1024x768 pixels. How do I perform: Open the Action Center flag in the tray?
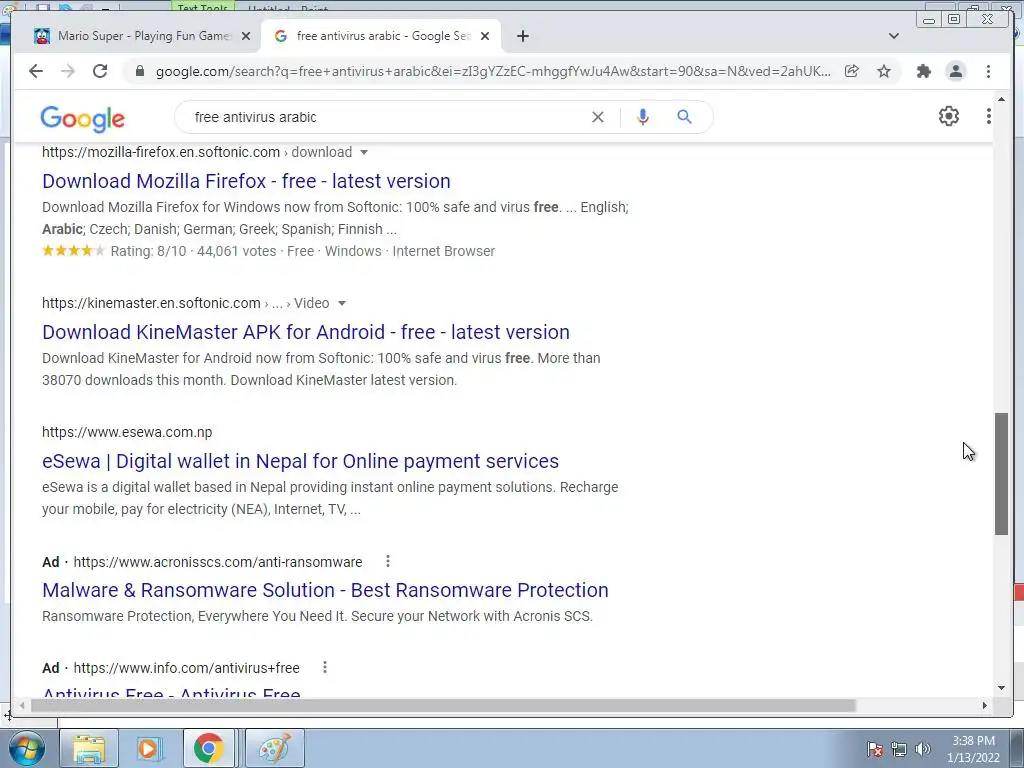coord(875,749)
